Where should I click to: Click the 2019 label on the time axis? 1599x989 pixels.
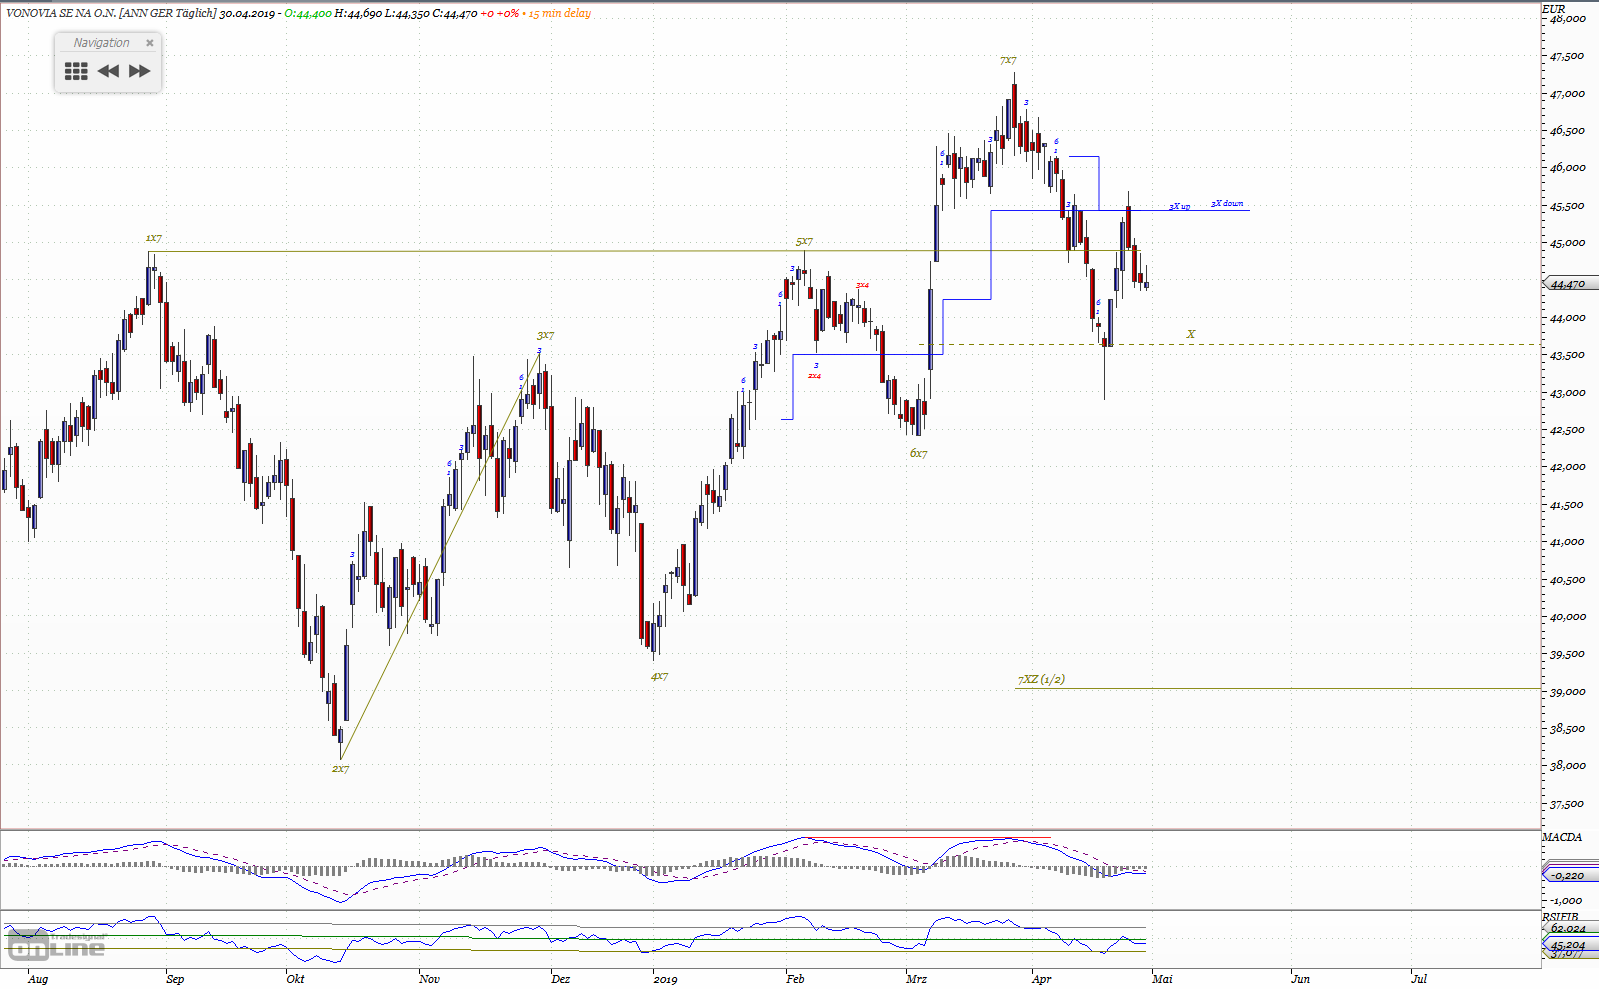click(x=665, y=979)
